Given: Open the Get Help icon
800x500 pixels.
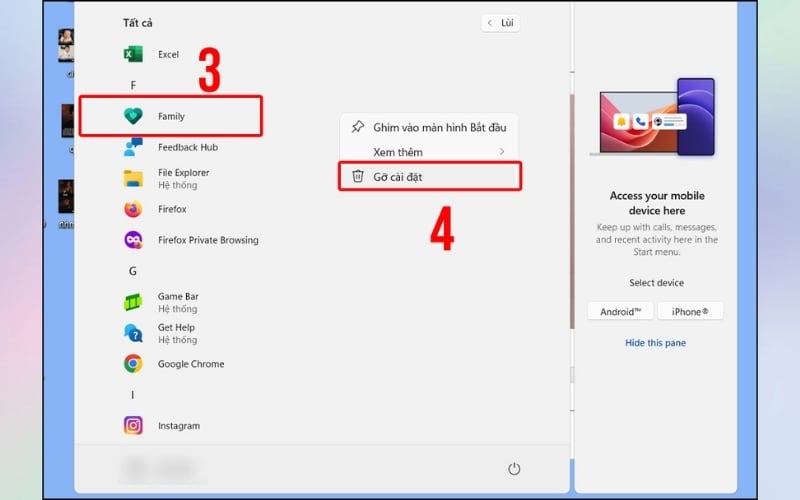Looking at the screenshot, I should point(133,333).
